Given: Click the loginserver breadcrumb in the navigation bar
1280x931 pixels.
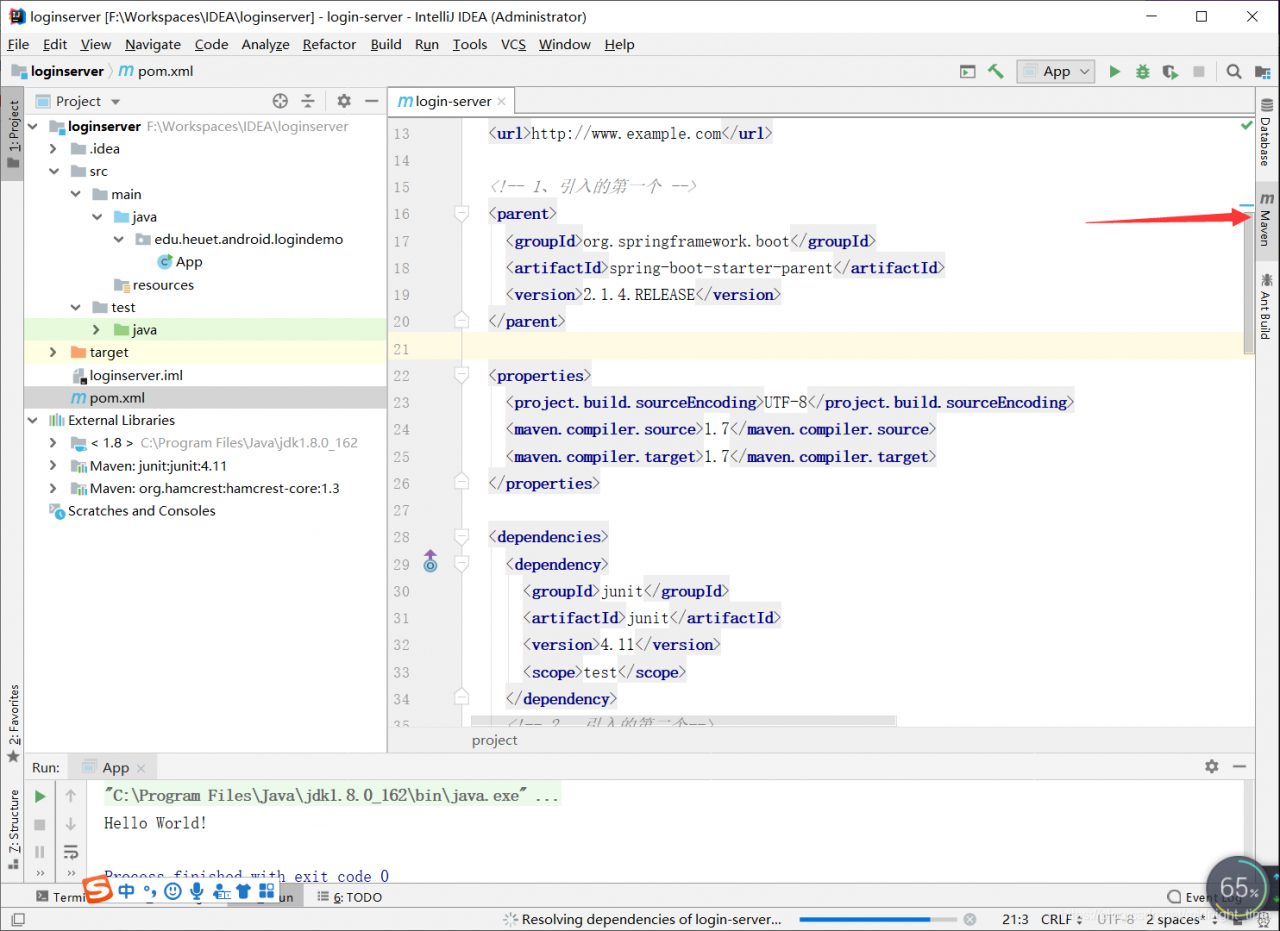Looking at the screenshot, I should [x=59, y=71].
